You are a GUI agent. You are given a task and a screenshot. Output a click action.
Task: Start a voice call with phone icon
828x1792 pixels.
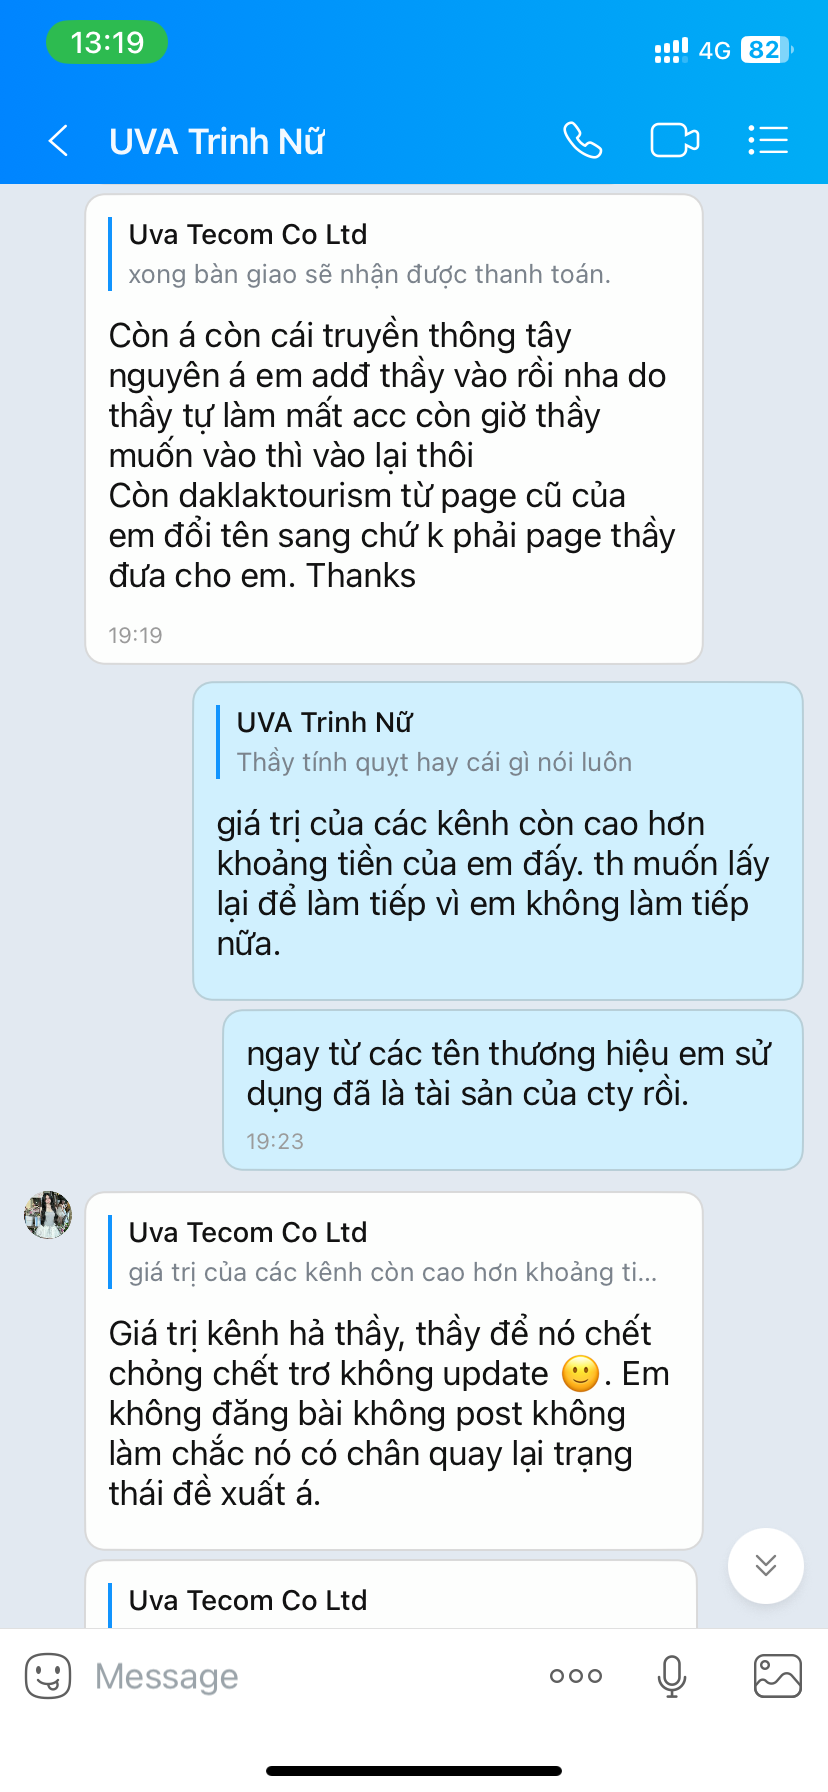pos(582,140)
